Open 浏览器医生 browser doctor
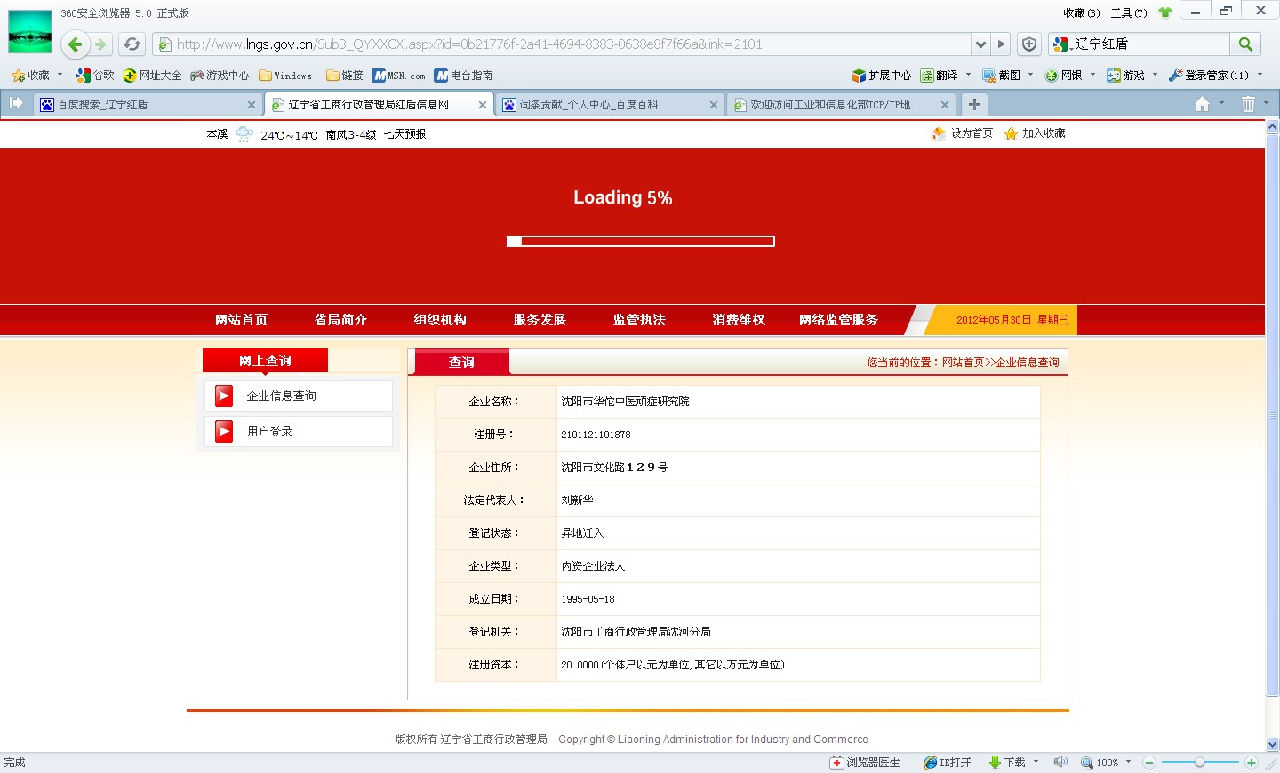This screenshot has width=1280, height=773. tap(865, 762)
